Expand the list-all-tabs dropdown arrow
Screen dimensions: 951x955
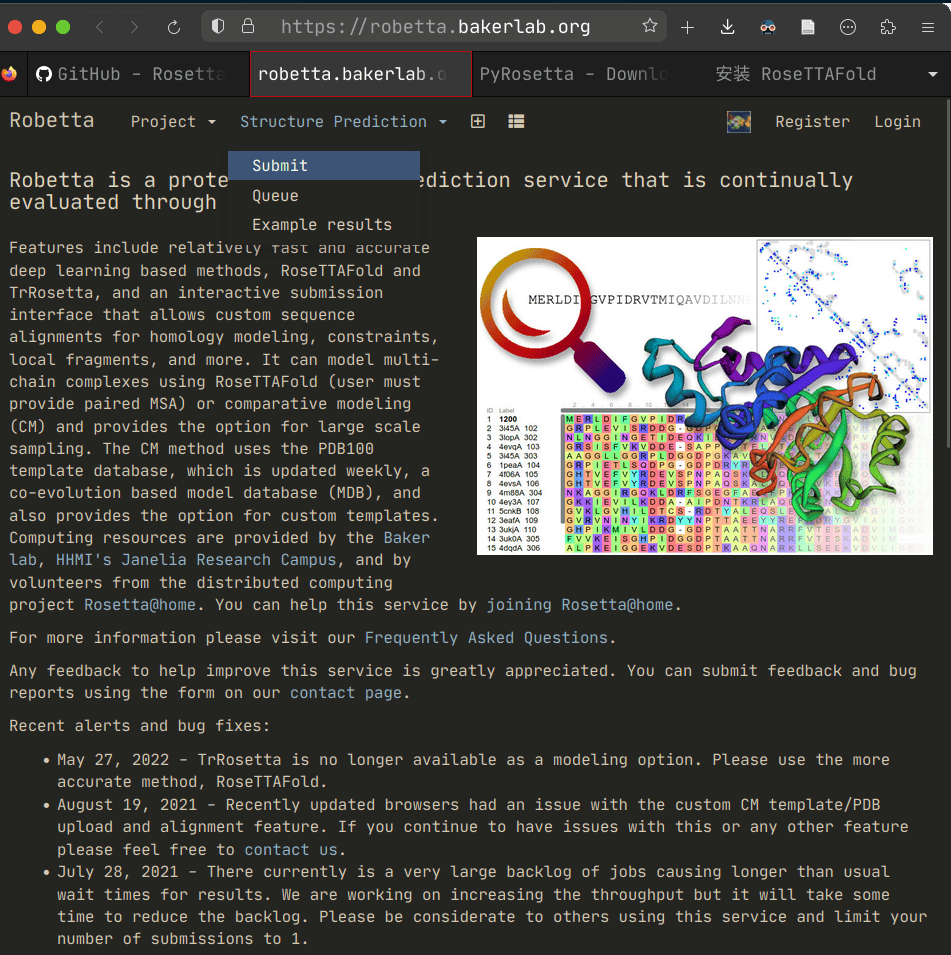(x=932, y=74)
